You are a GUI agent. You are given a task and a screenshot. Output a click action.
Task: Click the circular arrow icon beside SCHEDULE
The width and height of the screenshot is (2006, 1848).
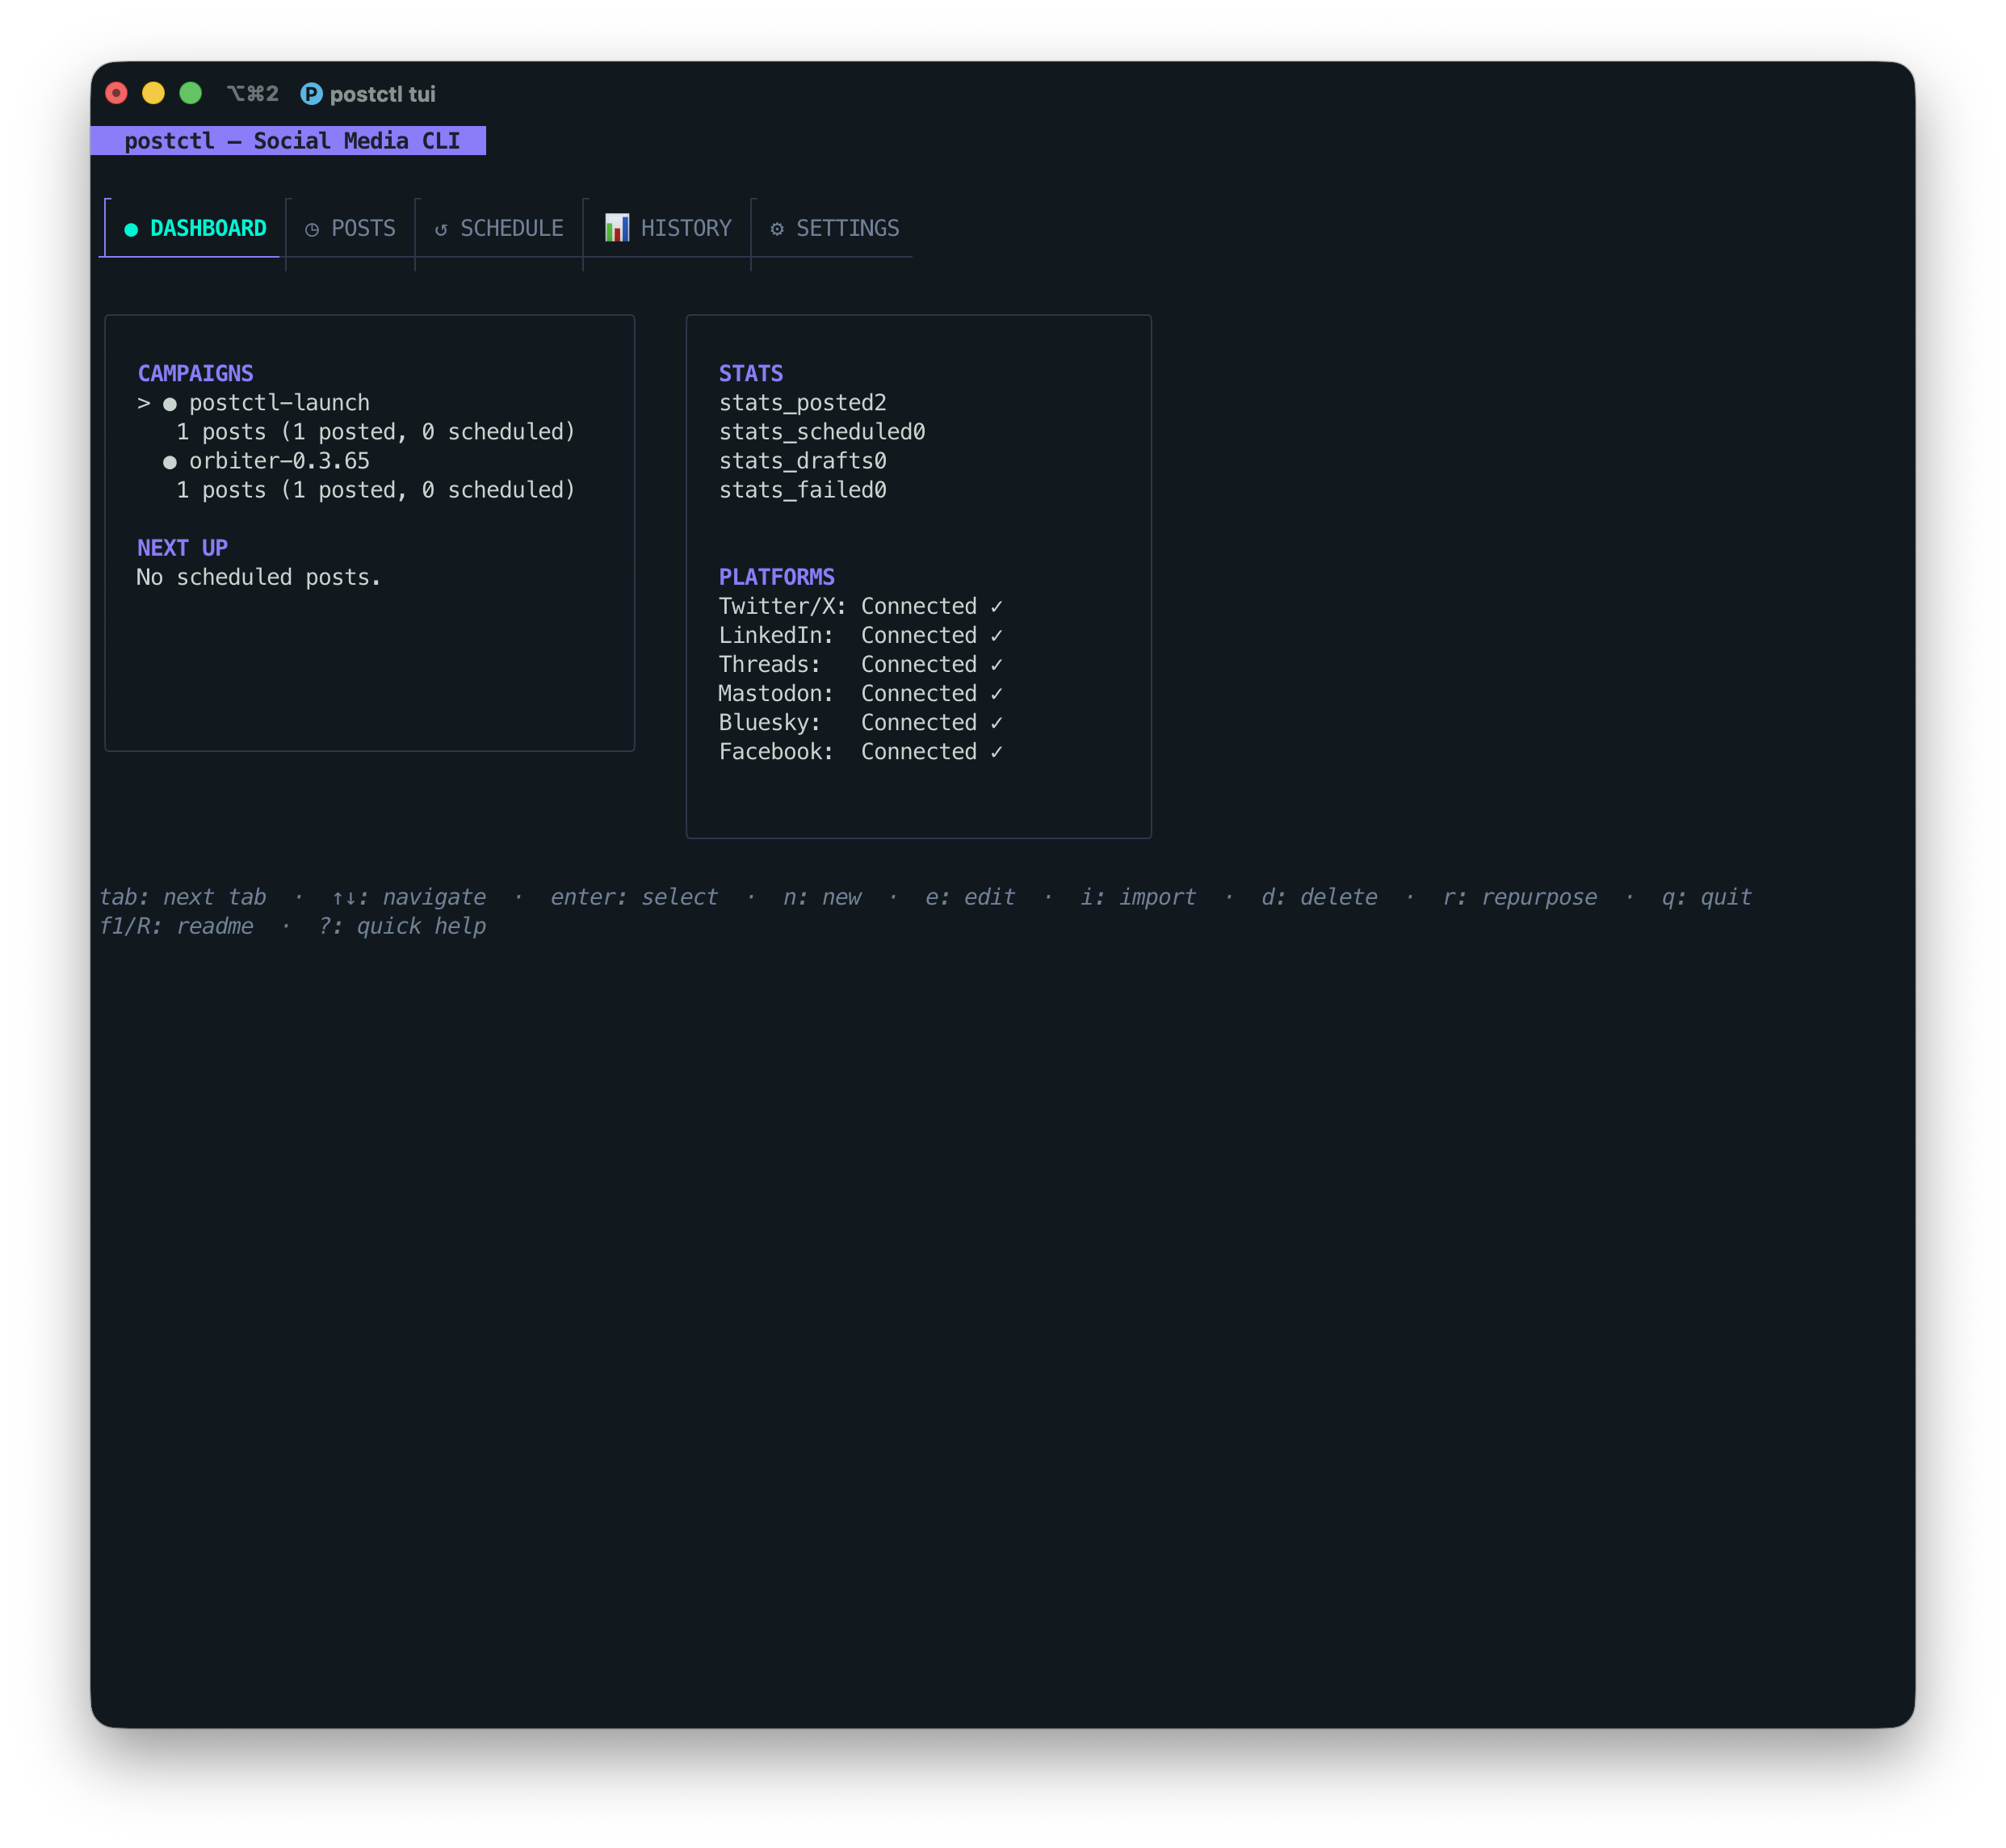coord(441,230)
